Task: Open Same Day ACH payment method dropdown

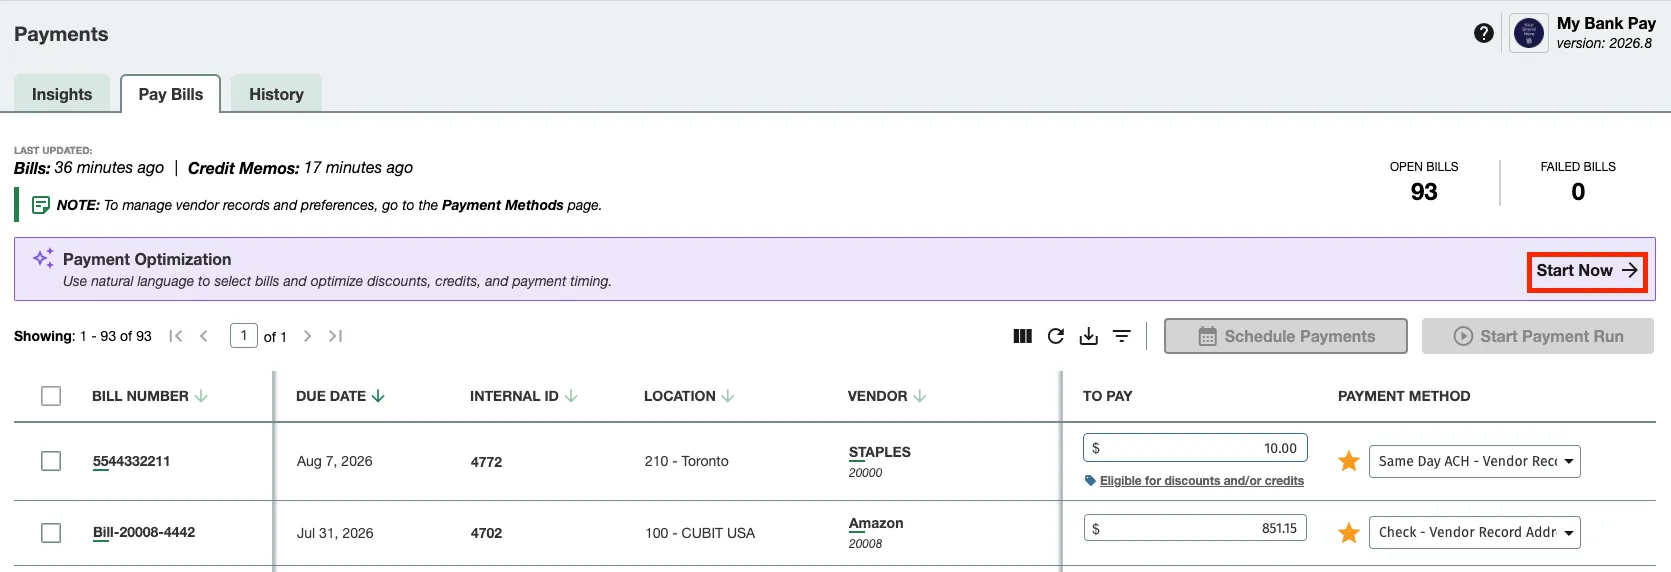Action: 1474,461
